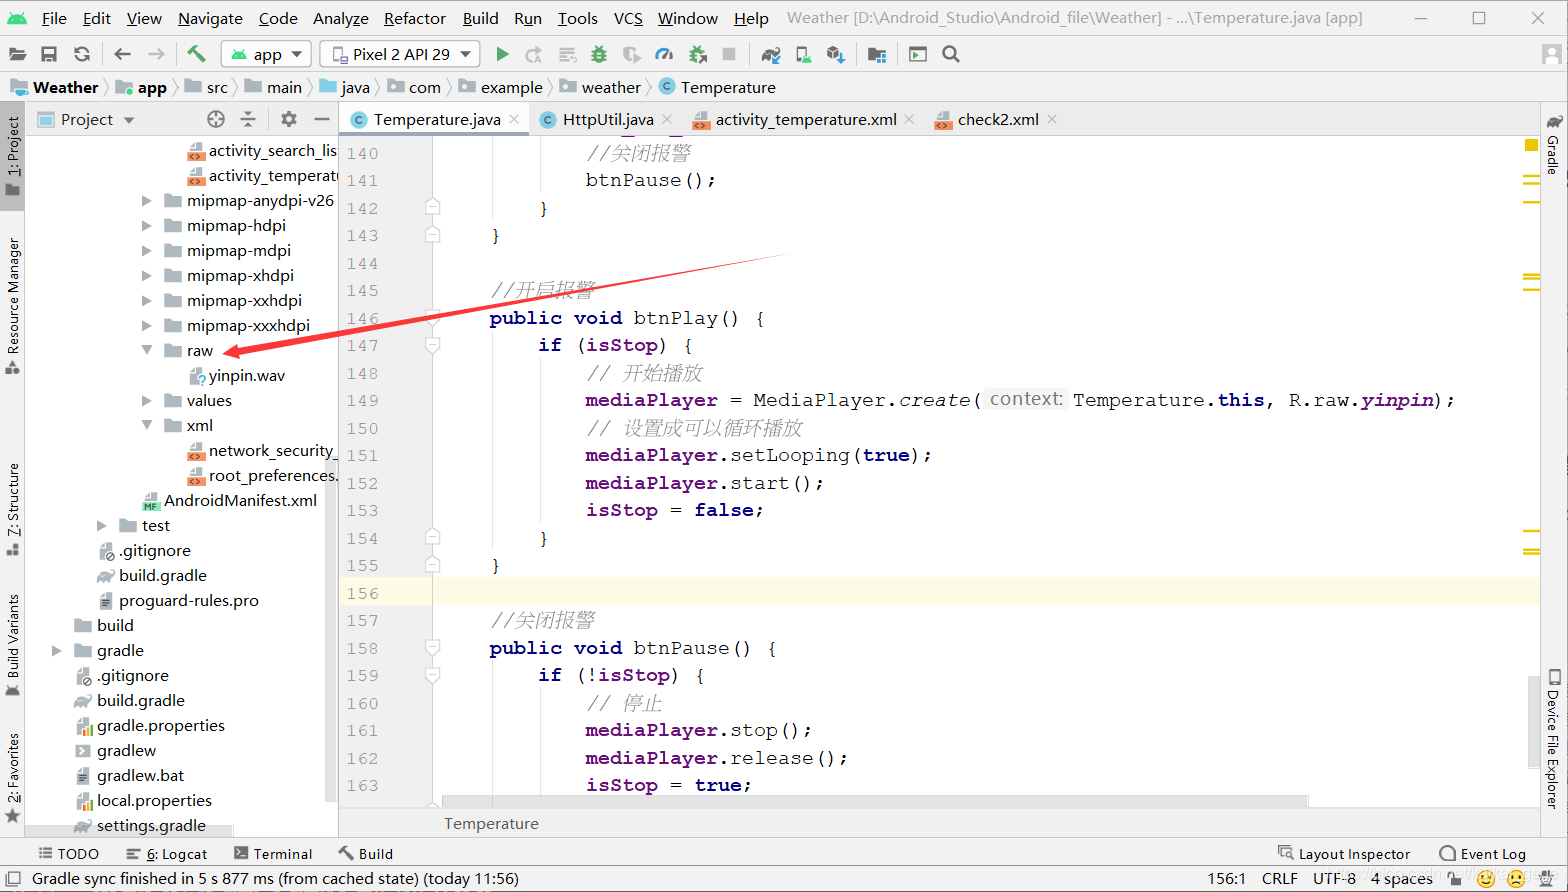Switch to HttpUtil.java tab

pyautogui.click(x=607, y=119)
